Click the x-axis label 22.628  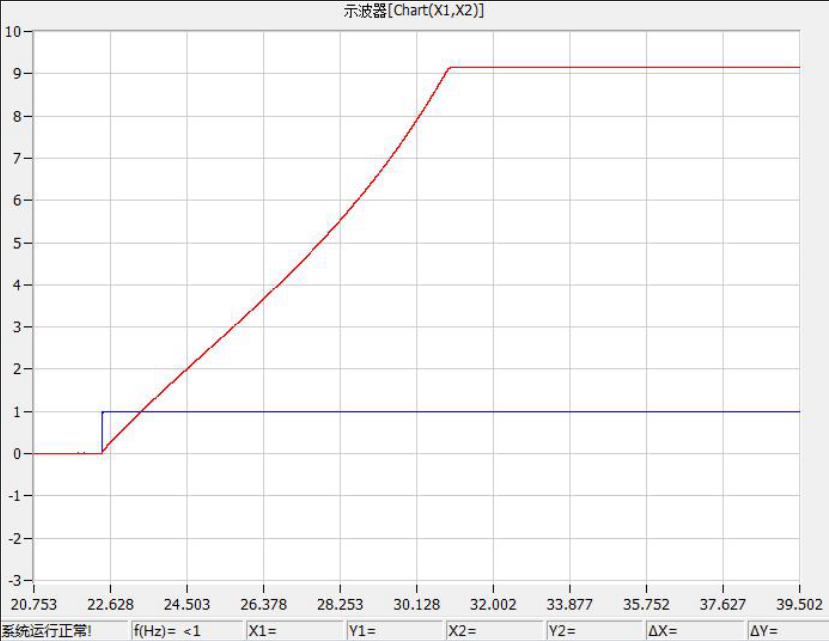(x=109, y=603)
